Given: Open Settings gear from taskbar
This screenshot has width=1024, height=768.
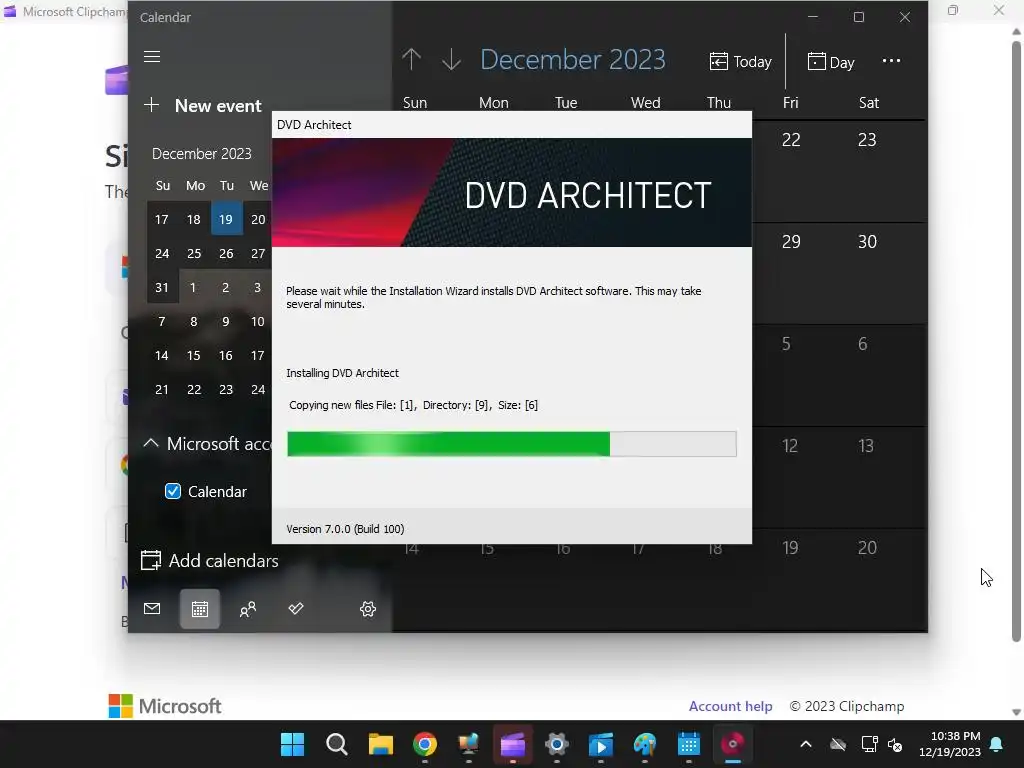Looking at the screenshot, I should click(x=556, y=744).
